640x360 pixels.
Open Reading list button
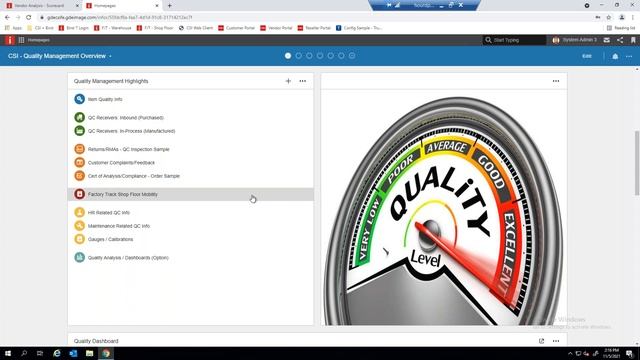[621, 28]
